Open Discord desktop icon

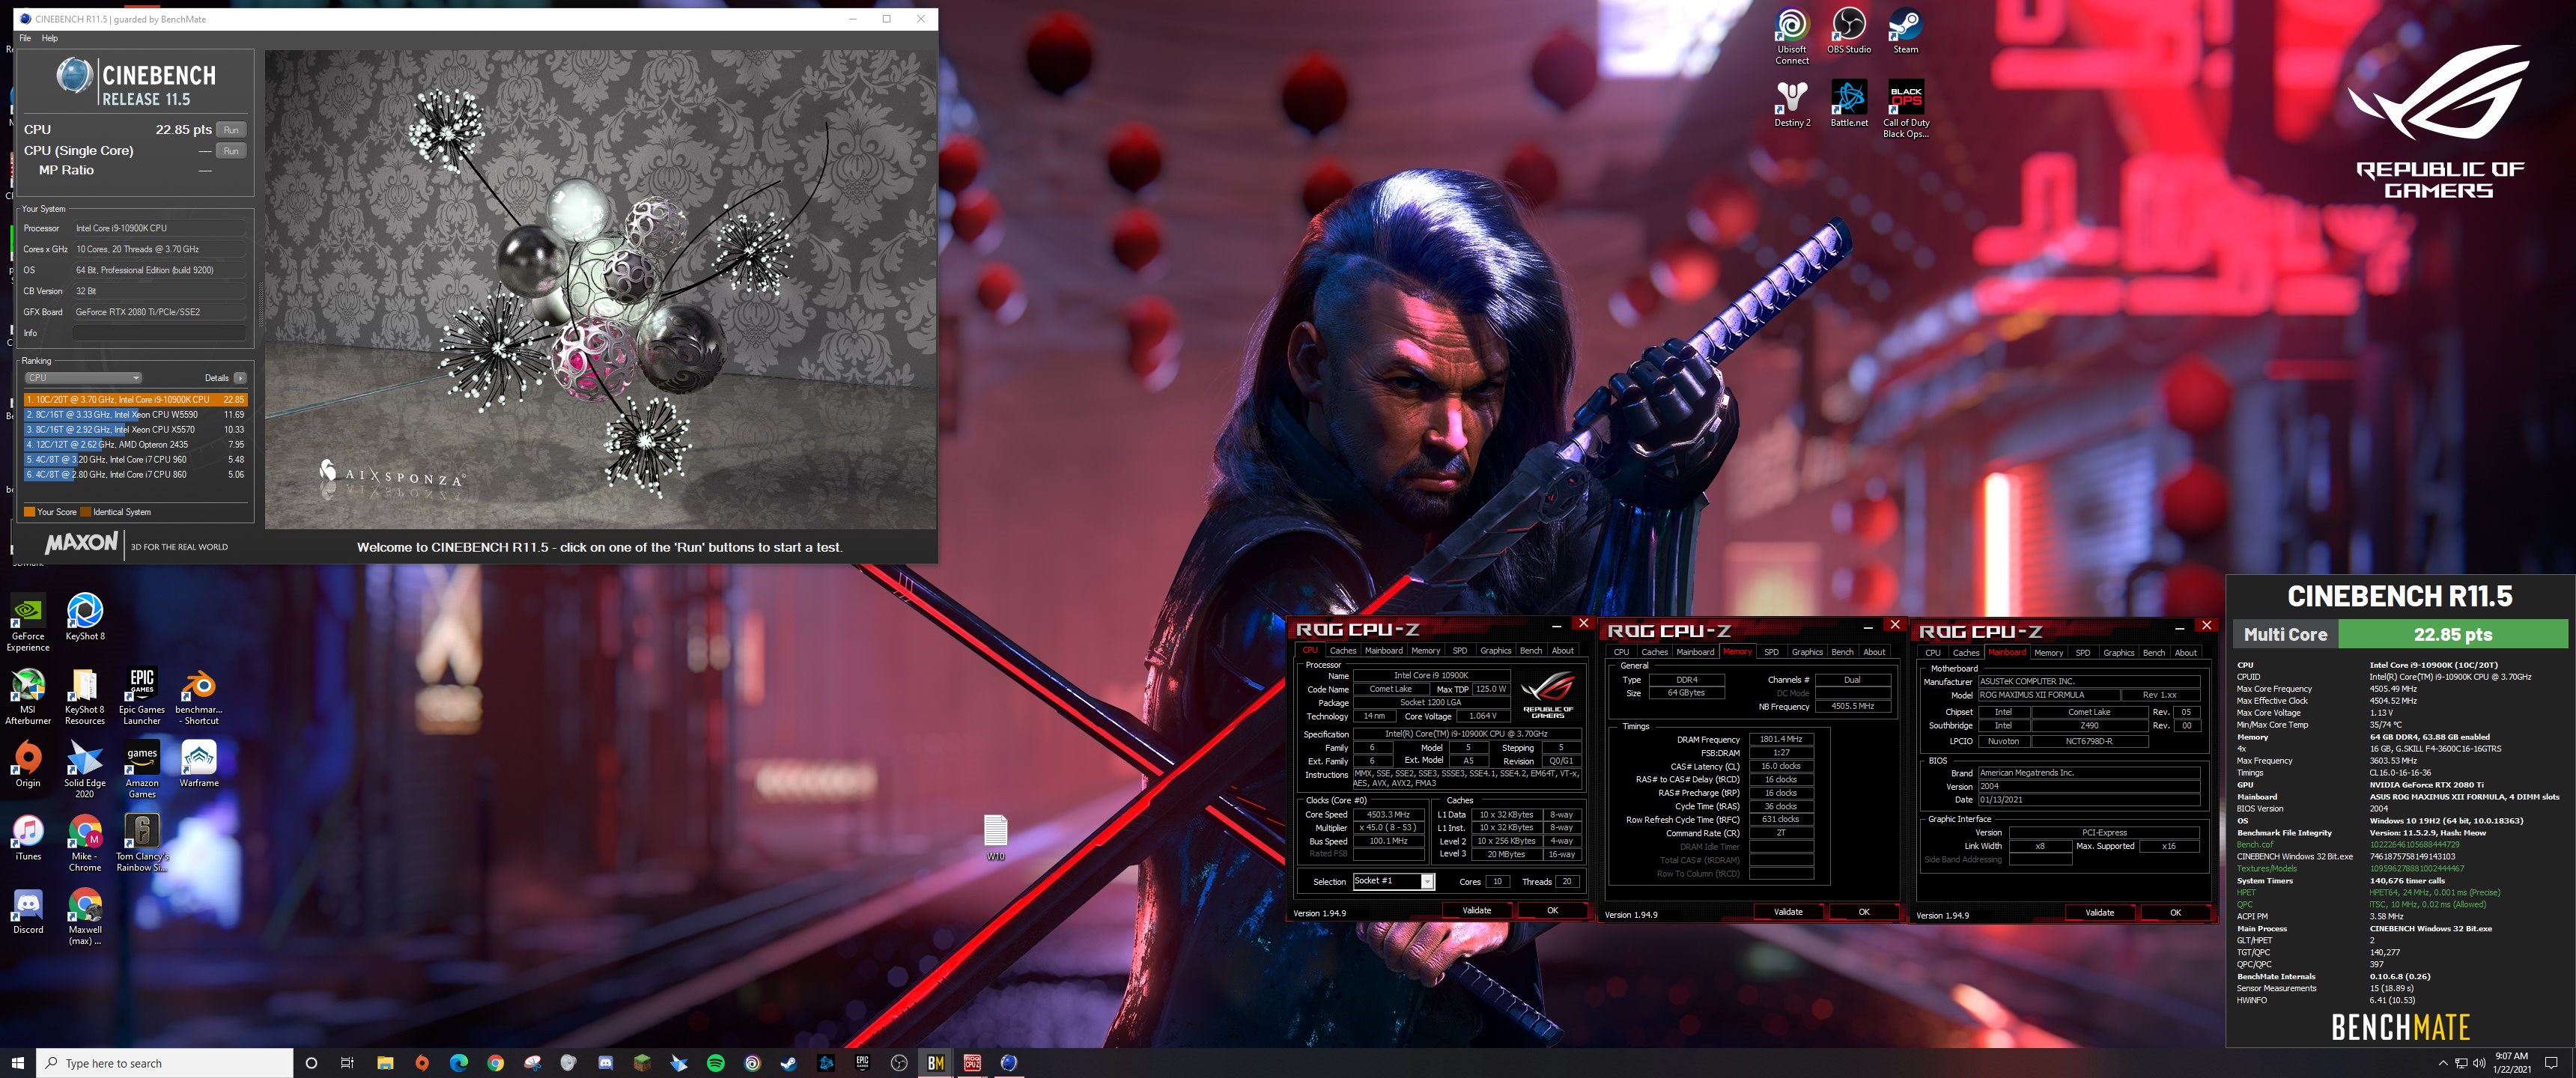click(28, 911)
